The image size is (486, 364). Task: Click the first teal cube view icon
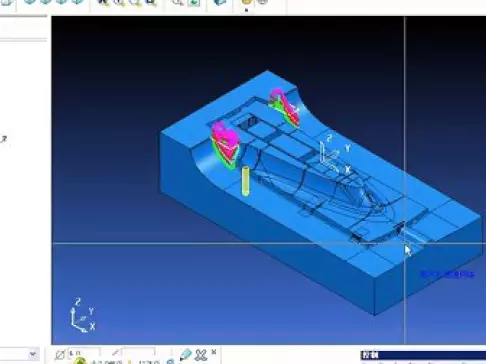coord(30,2)
